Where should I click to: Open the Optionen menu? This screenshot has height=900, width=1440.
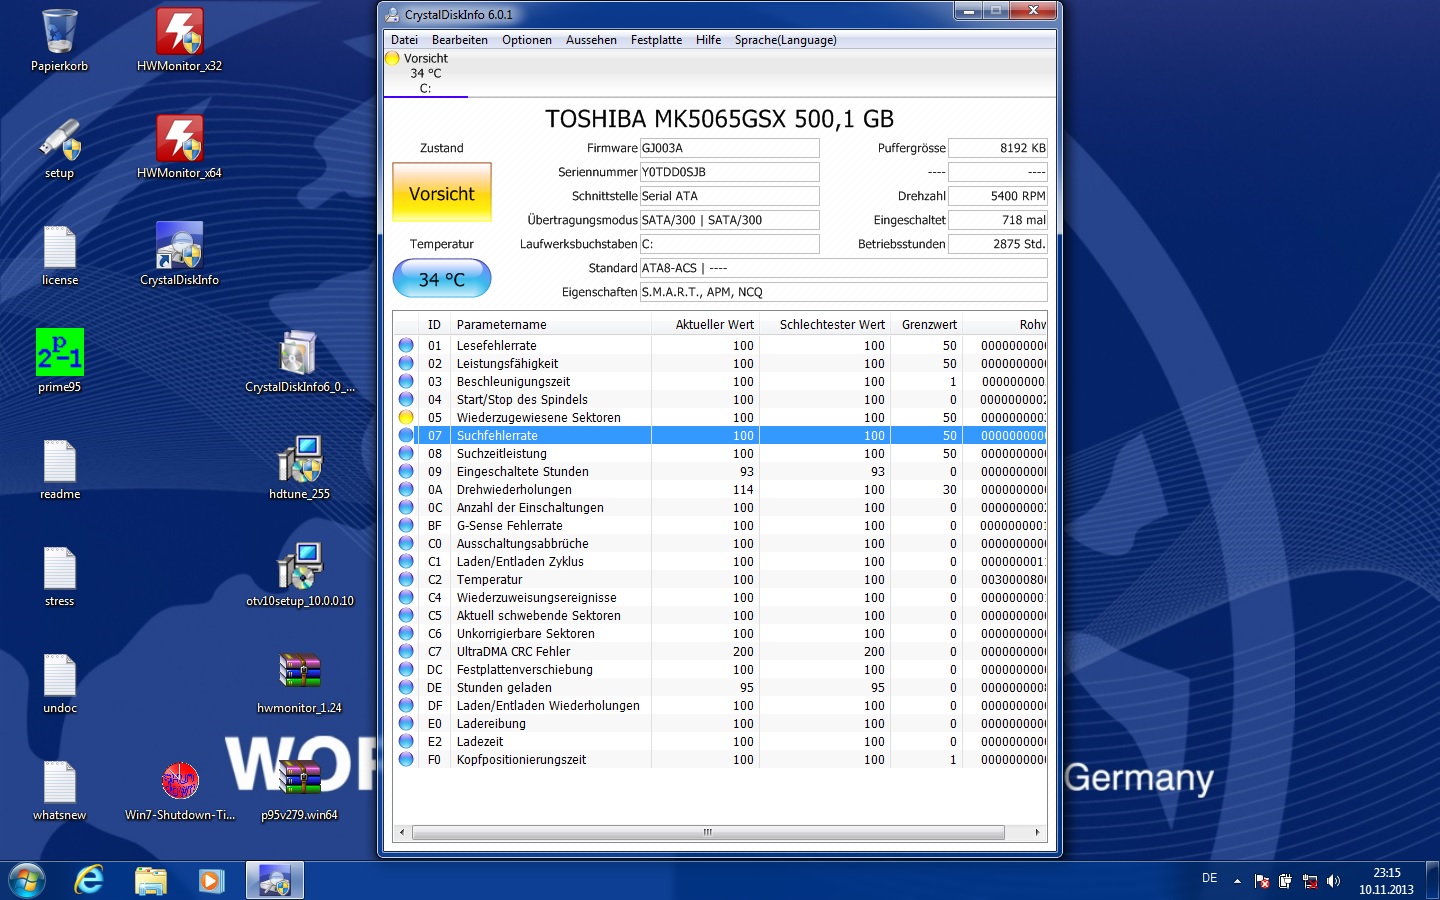(527, 40)
